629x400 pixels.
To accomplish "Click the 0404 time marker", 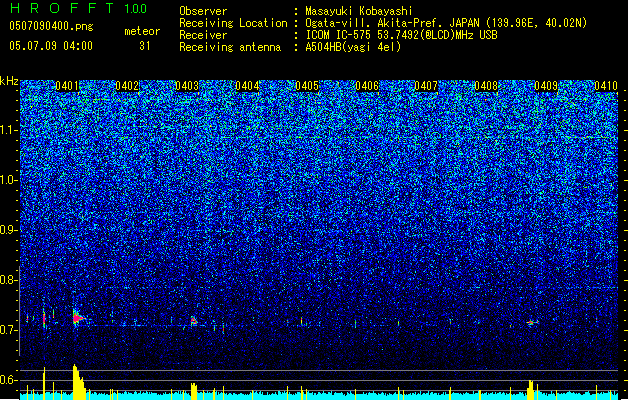I will (x=247, y=86).
